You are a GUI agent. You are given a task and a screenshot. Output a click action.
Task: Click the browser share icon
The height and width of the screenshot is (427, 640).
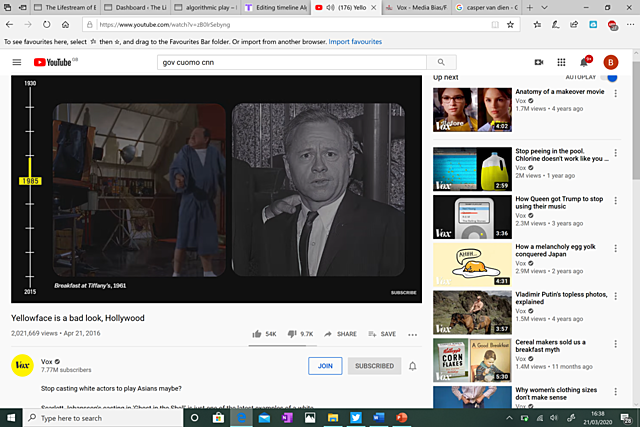pyautogui.click(x=574, y=24)
